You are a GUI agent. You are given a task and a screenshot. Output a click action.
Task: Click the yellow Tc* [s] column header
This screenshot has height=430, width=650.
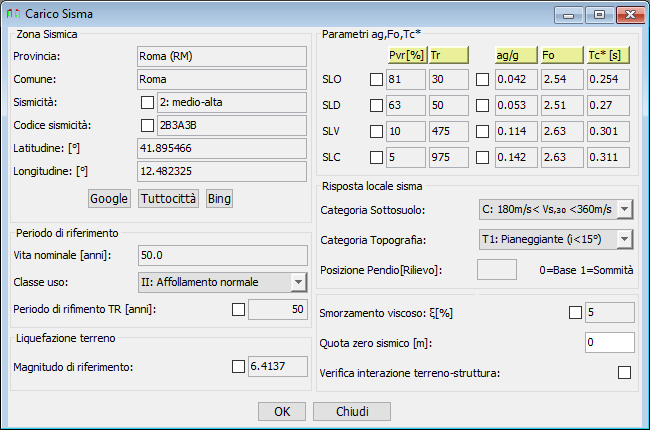pos(608,55)
